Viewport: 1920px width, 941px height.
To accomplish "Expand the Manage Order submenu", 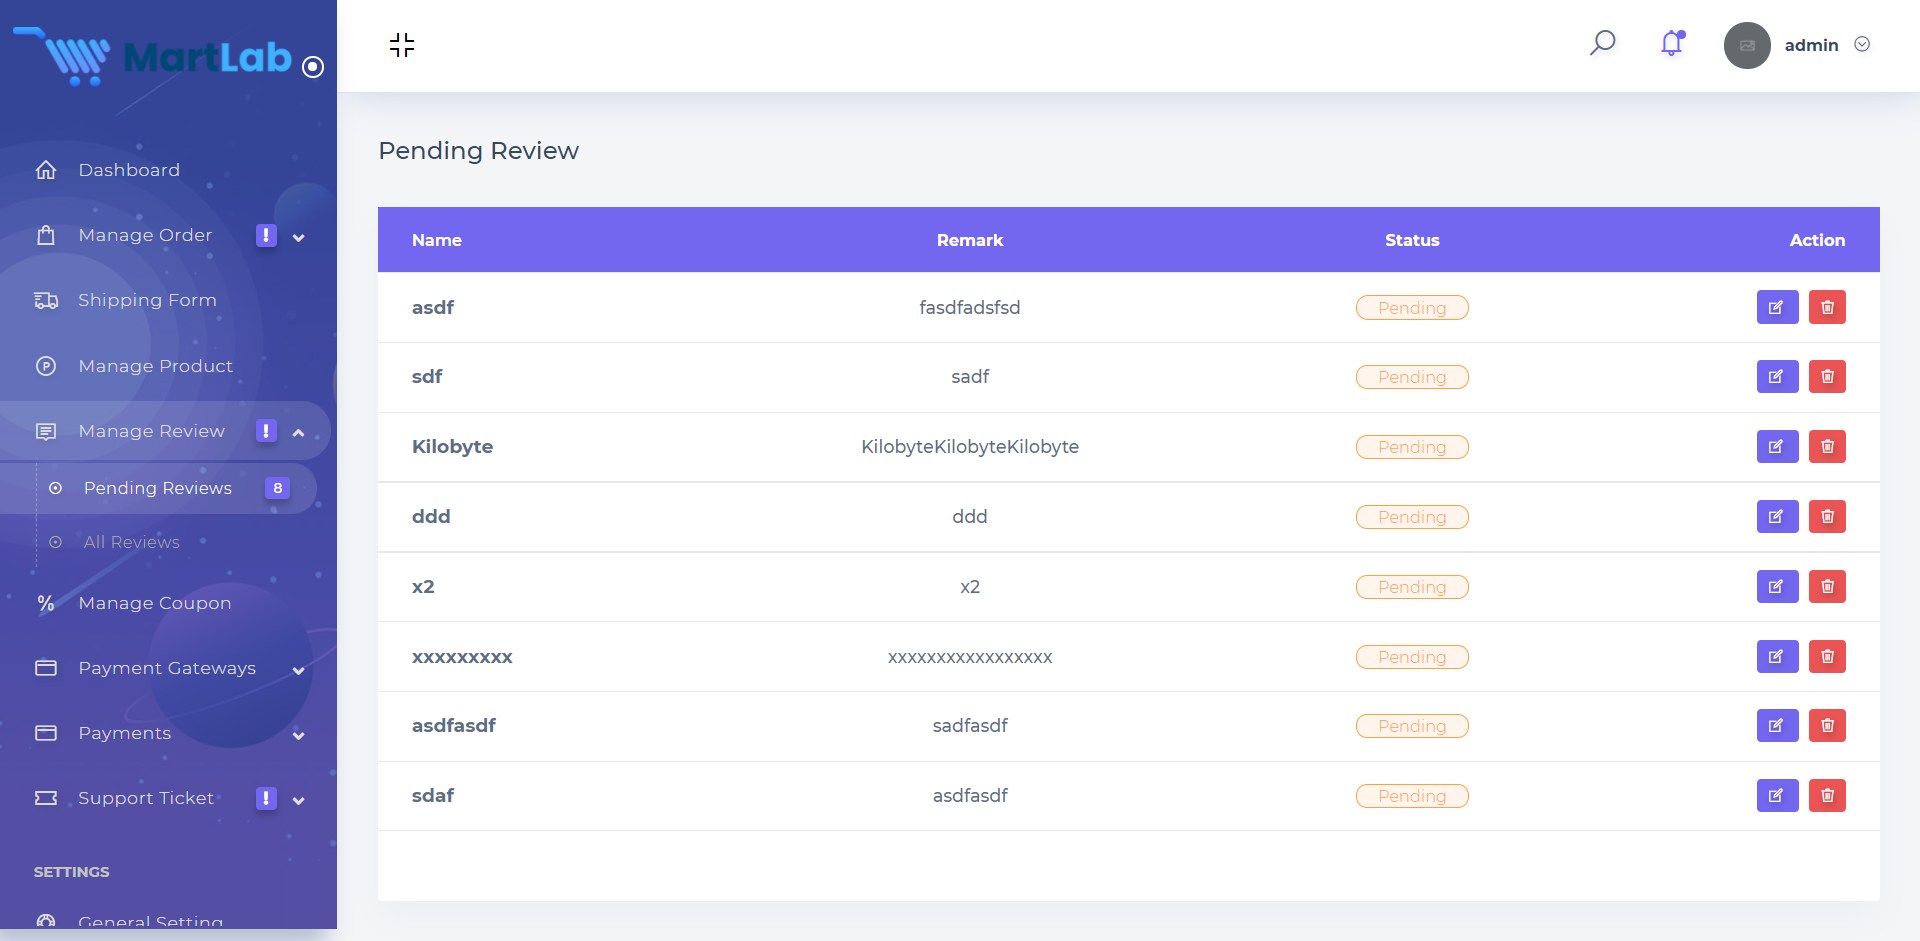I will (298, 237).
